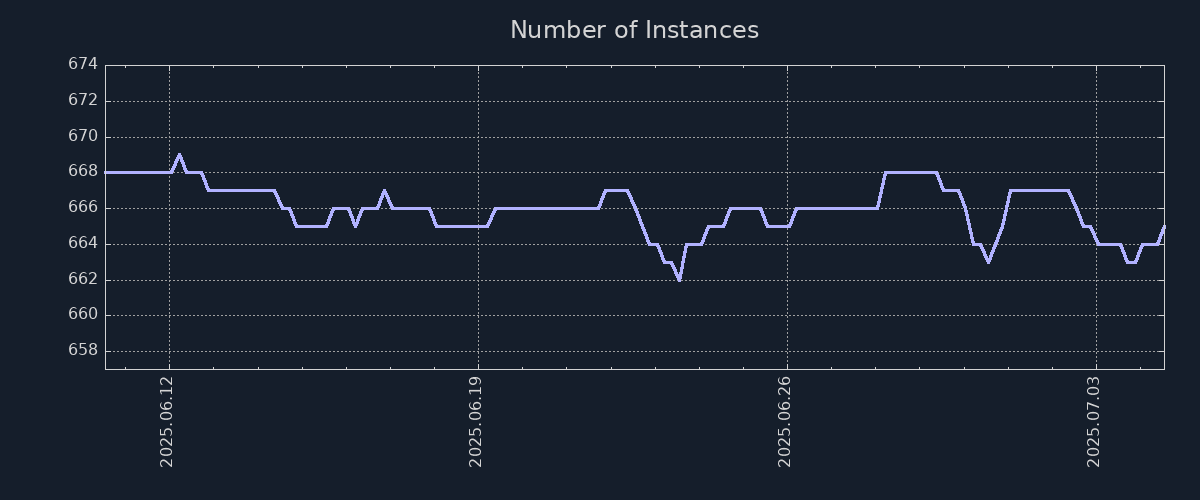1200x500 pixels.
Task: Click the line dip at 663 after 06.26
Action: [988, 261]
